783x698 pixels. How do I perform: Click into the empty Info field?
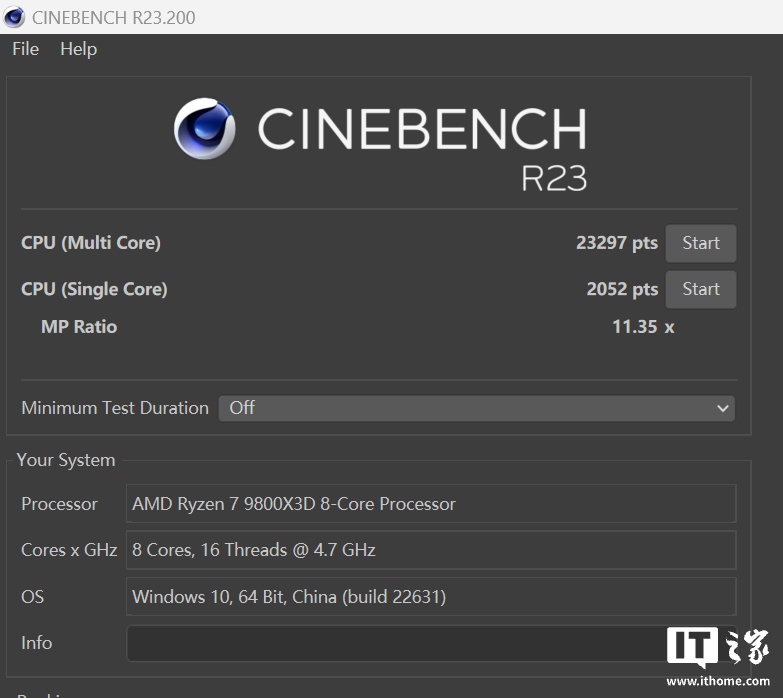(431, 643)
